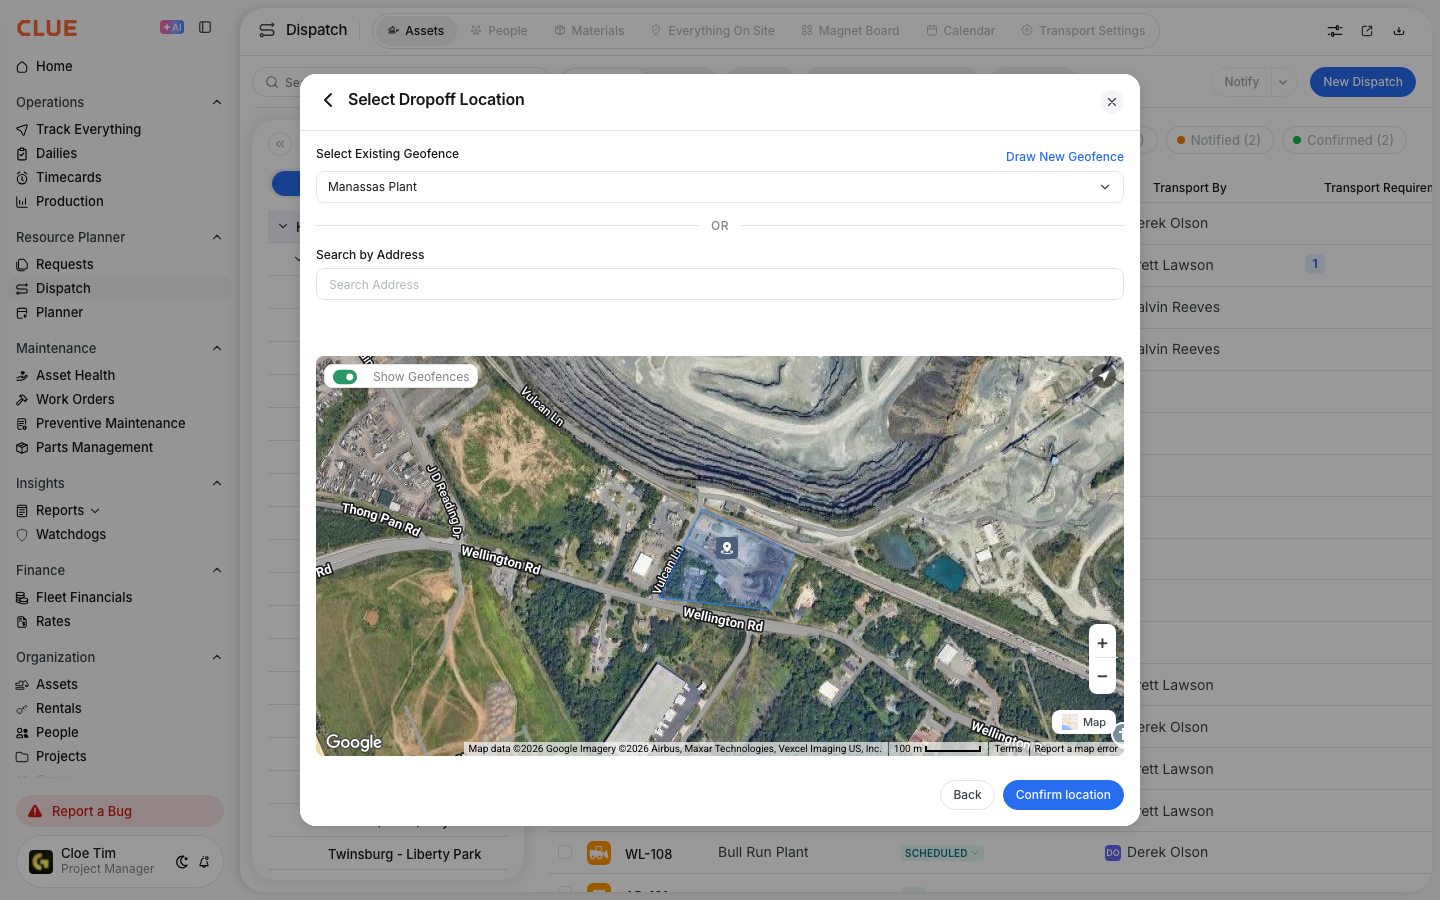The height and width of the screenshot is (900, 1440).
Task: Click the Planner sidebar icon
Action: [x=22, y=312]
